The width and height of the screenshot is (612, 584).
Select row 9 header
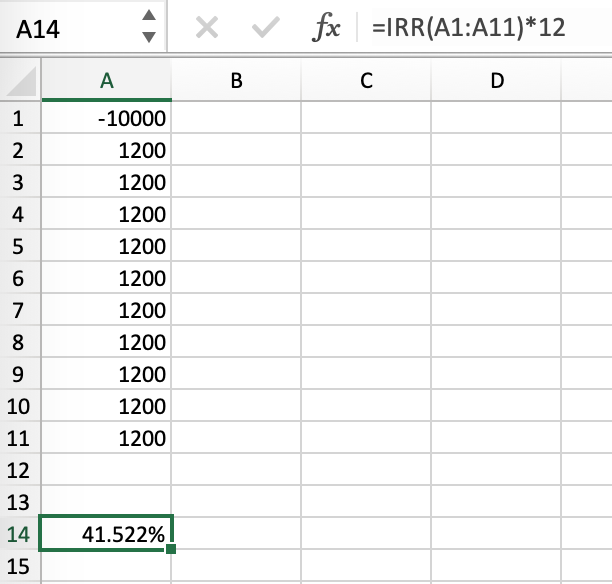tap(20, 374)
